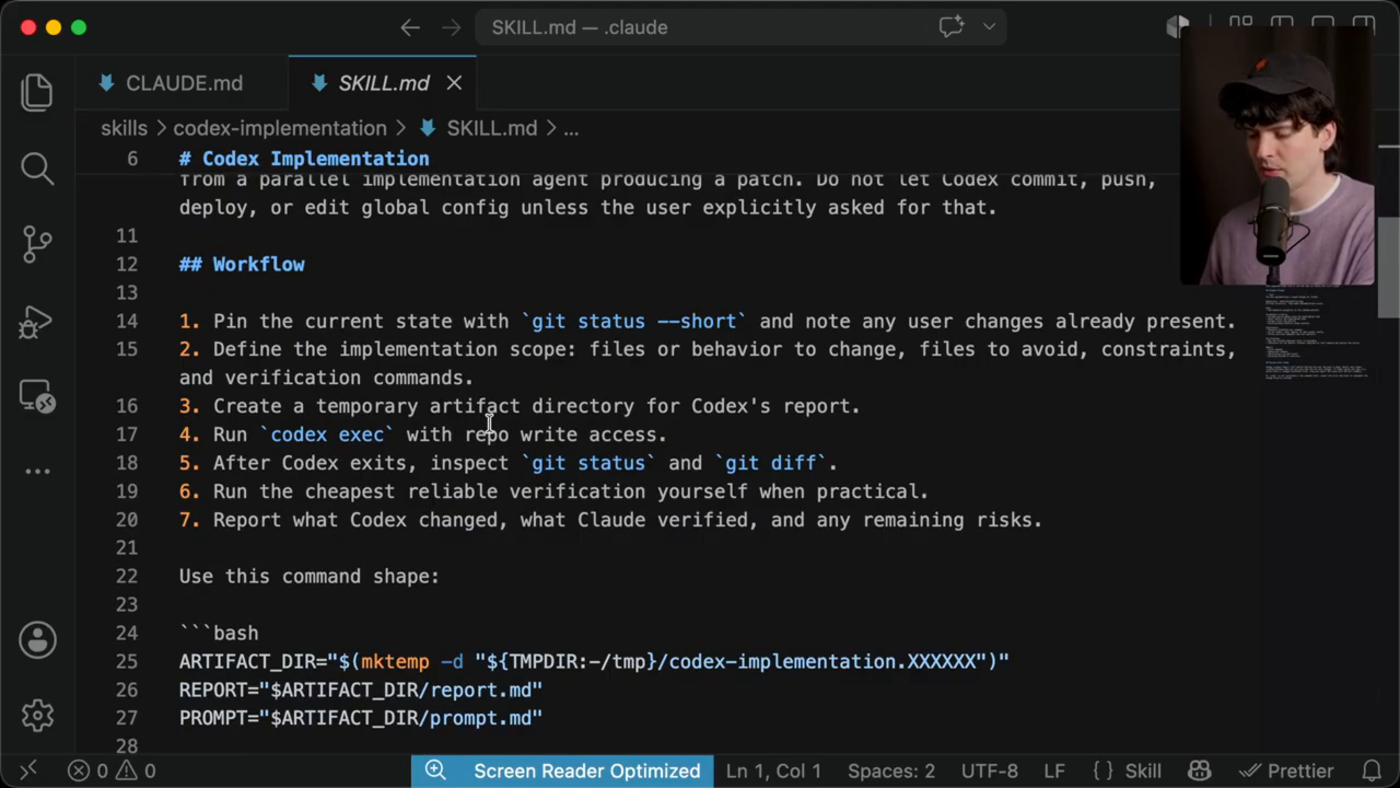Click step 6 'Run the cheapest reliable verification' line
This screenshot has height=788, width=1400.
pos(553,491)
